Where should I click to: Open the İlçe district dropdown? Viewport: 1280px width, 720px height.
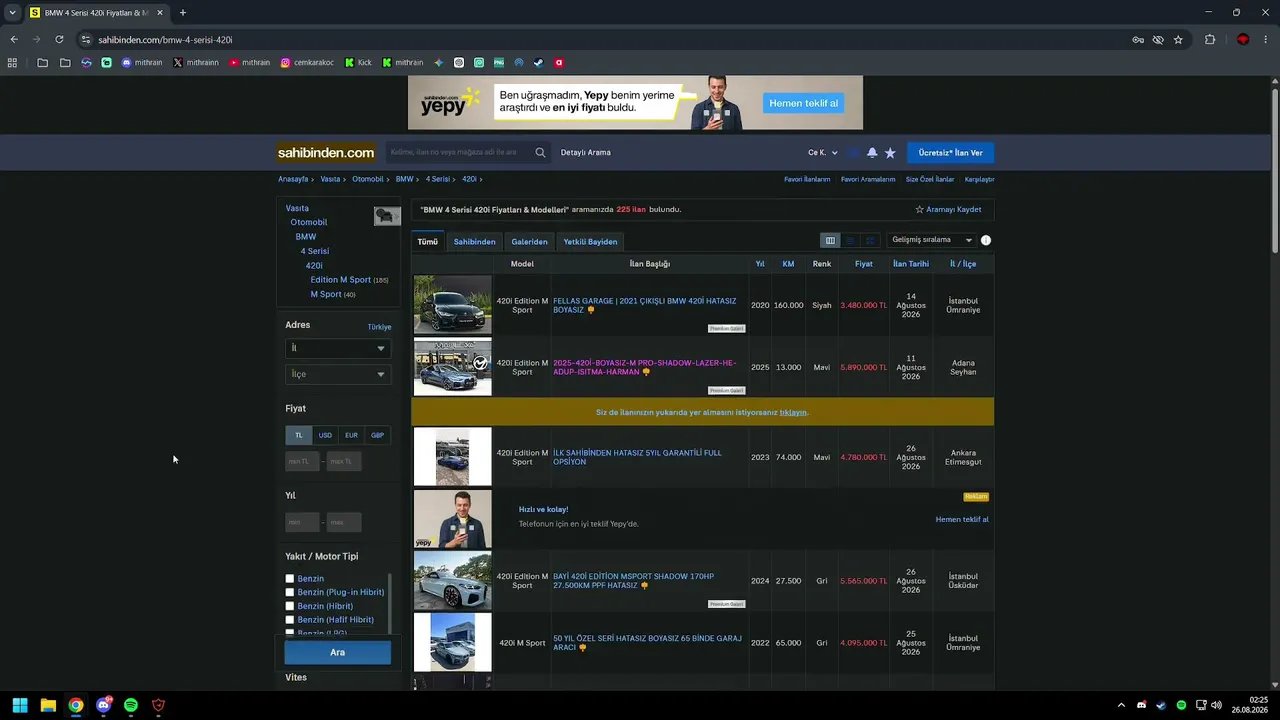pos(338,374)
